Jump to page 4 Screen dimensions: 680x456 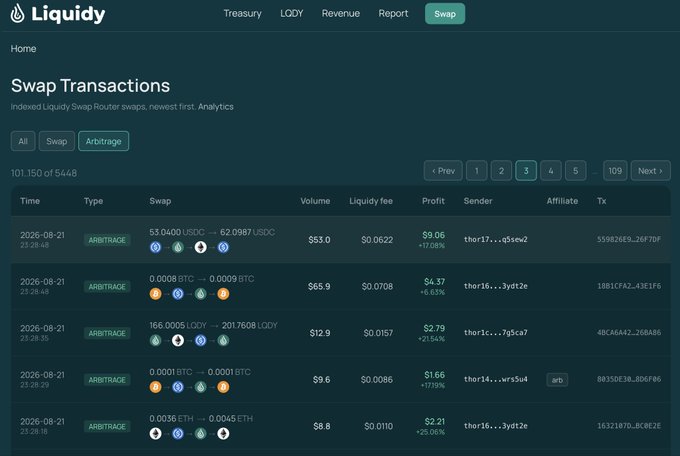click(x=551, y=171)
